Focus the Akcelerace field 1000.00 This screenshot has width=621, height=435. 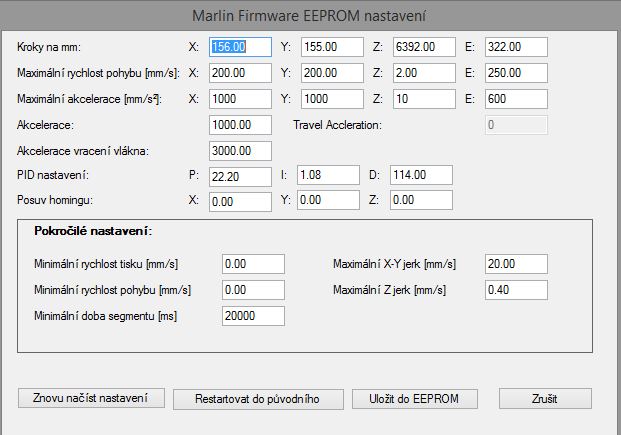[241, 125]
